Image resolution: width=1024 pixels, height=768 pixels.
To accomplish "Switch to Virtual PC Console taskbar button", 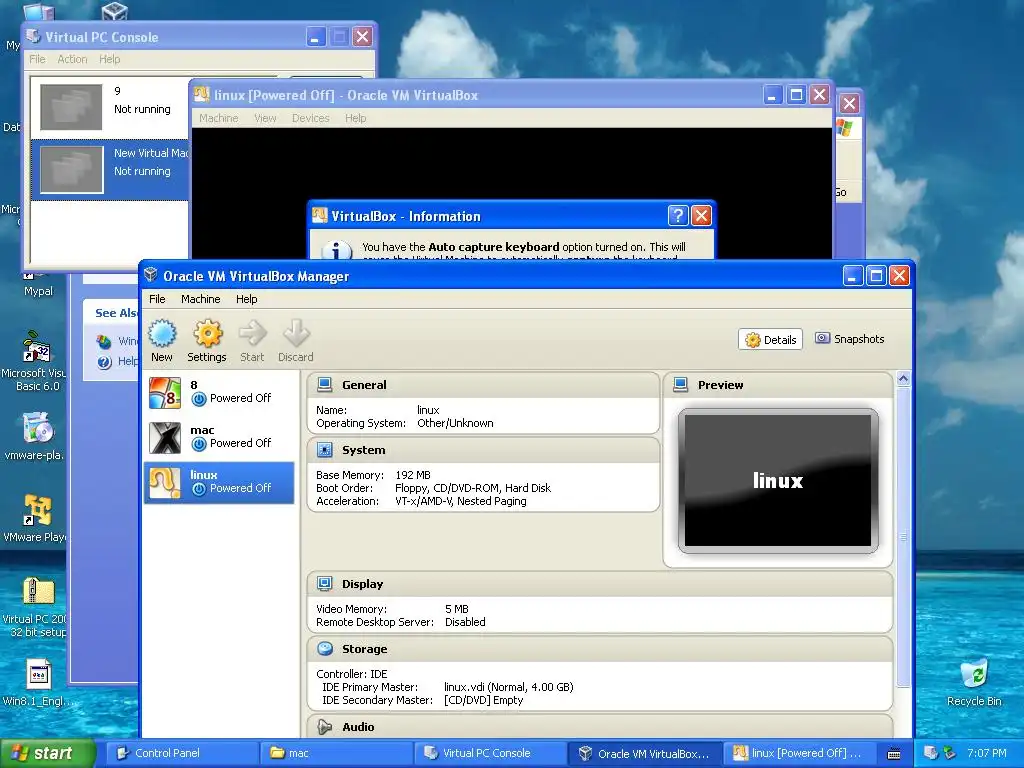I will [490, 753].
